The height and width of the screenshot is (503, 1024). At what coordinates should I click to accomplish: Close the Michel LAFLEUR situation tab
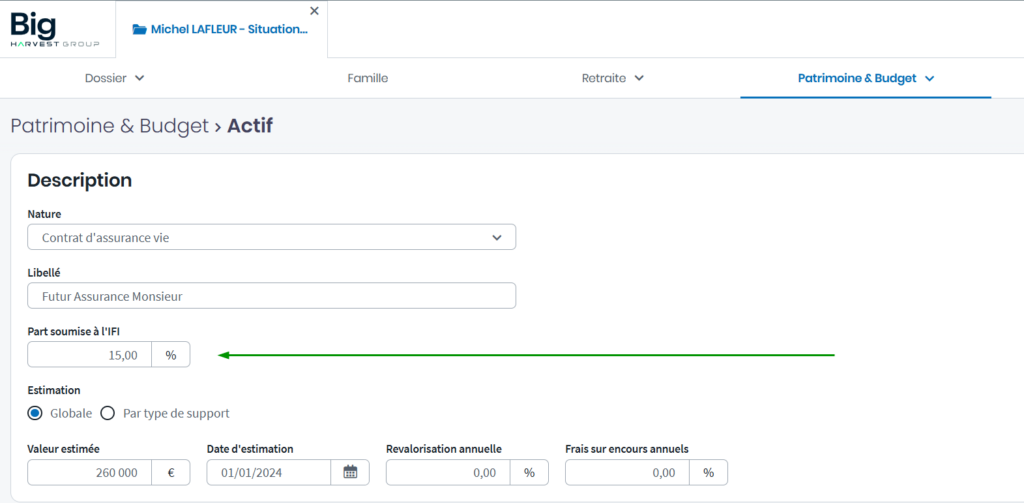tap(314, 11)
